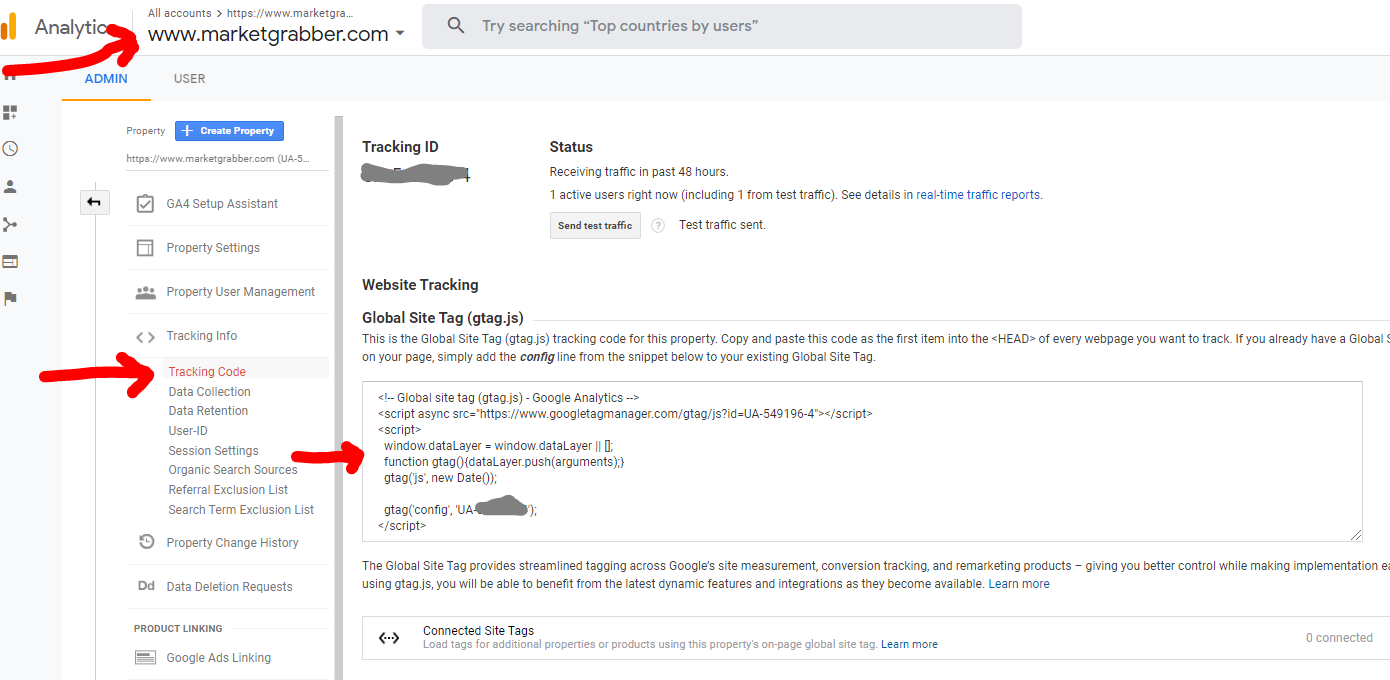The width and height of the screenshot is (1390, 680).
Task: Click the help question mark near Send test traffic
Action: pos(658,226)
